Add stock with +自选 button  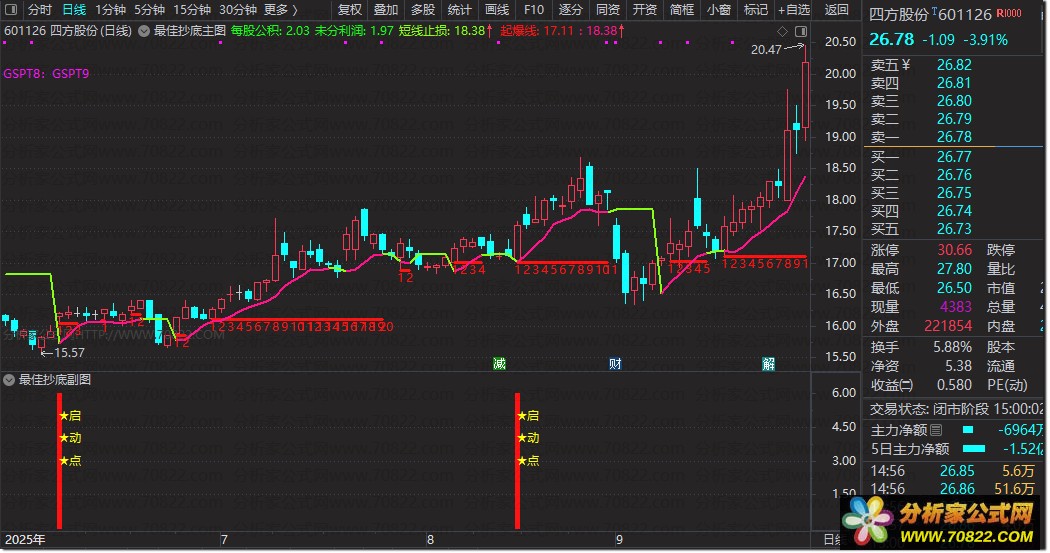click(794, 9)
